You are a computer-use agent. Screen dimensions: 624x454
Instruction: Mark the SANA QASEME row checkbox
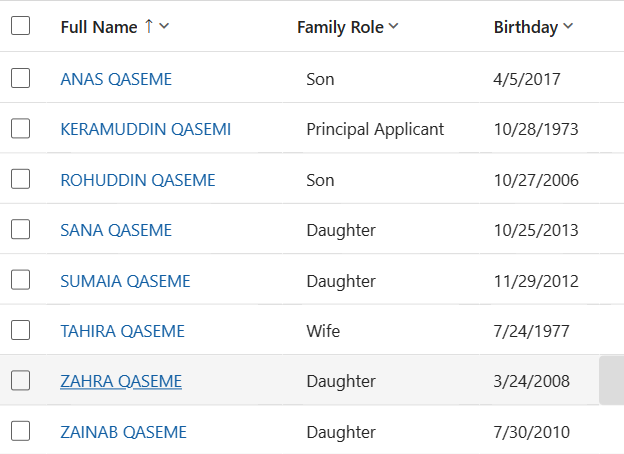(20, 229)
